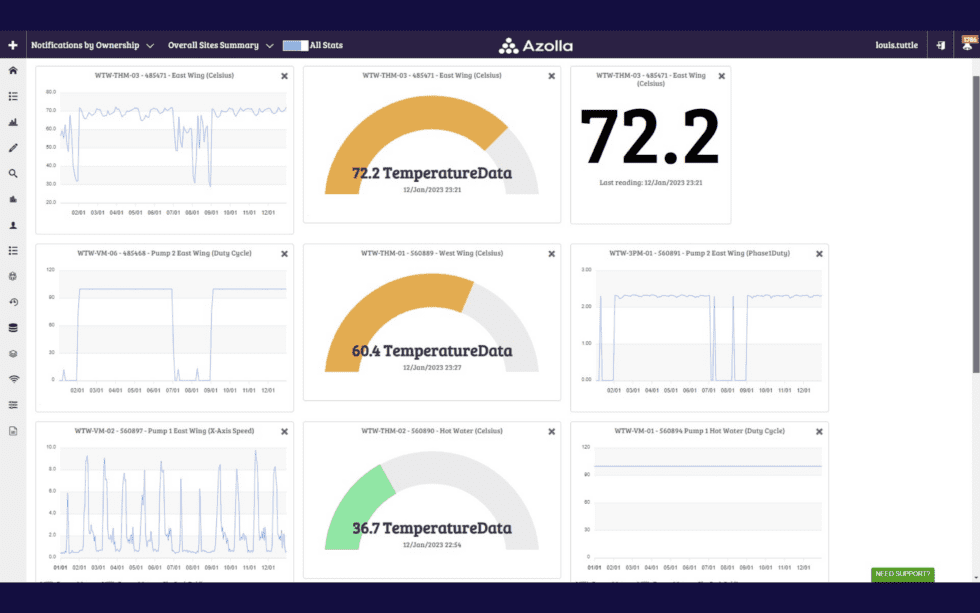980x613 pixels.
Task: Switch off the blue stats slider toggle
Action: point(295,45)
